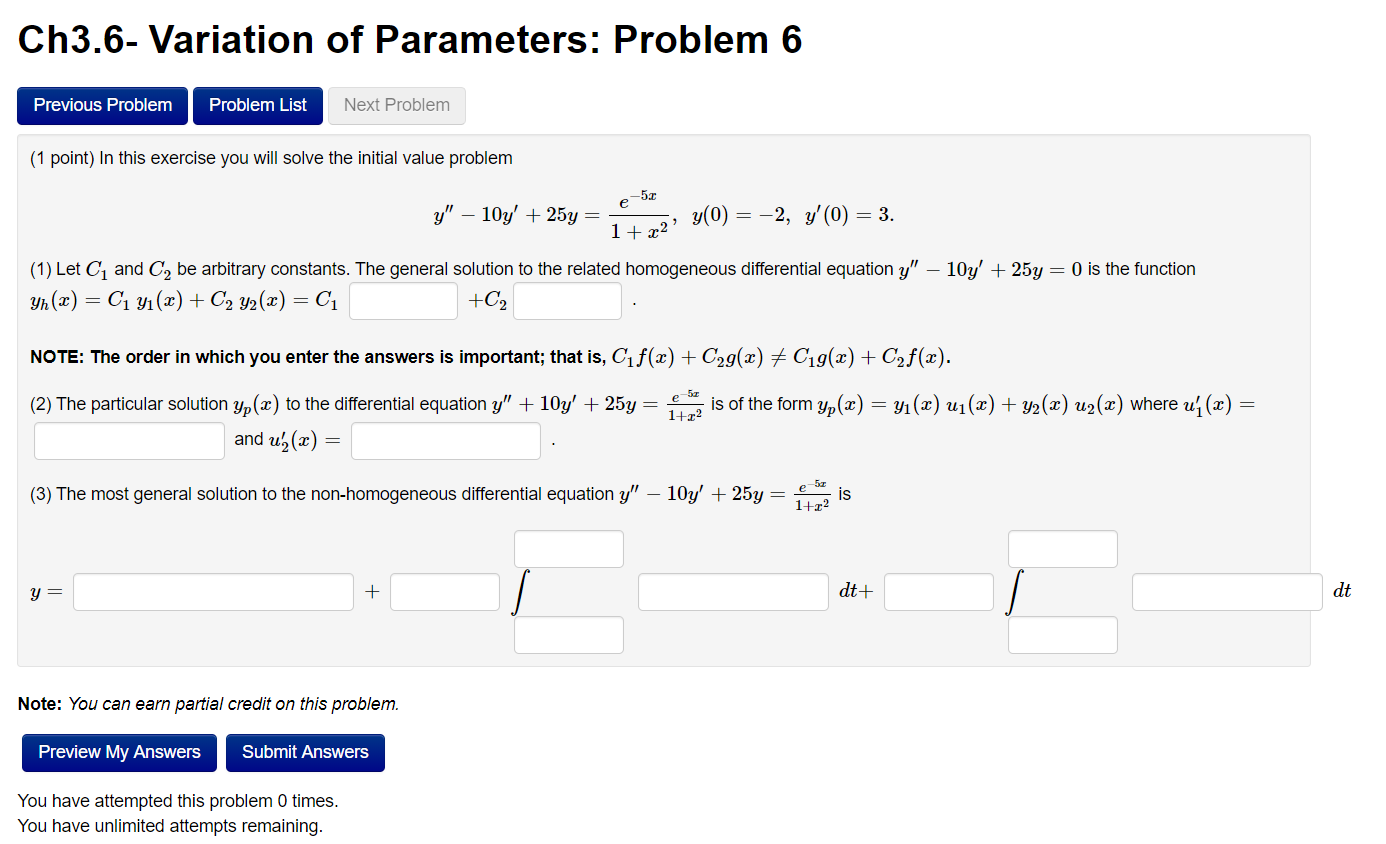Click Submit Answers
1386x844 pixels.
tap(305, 752)
